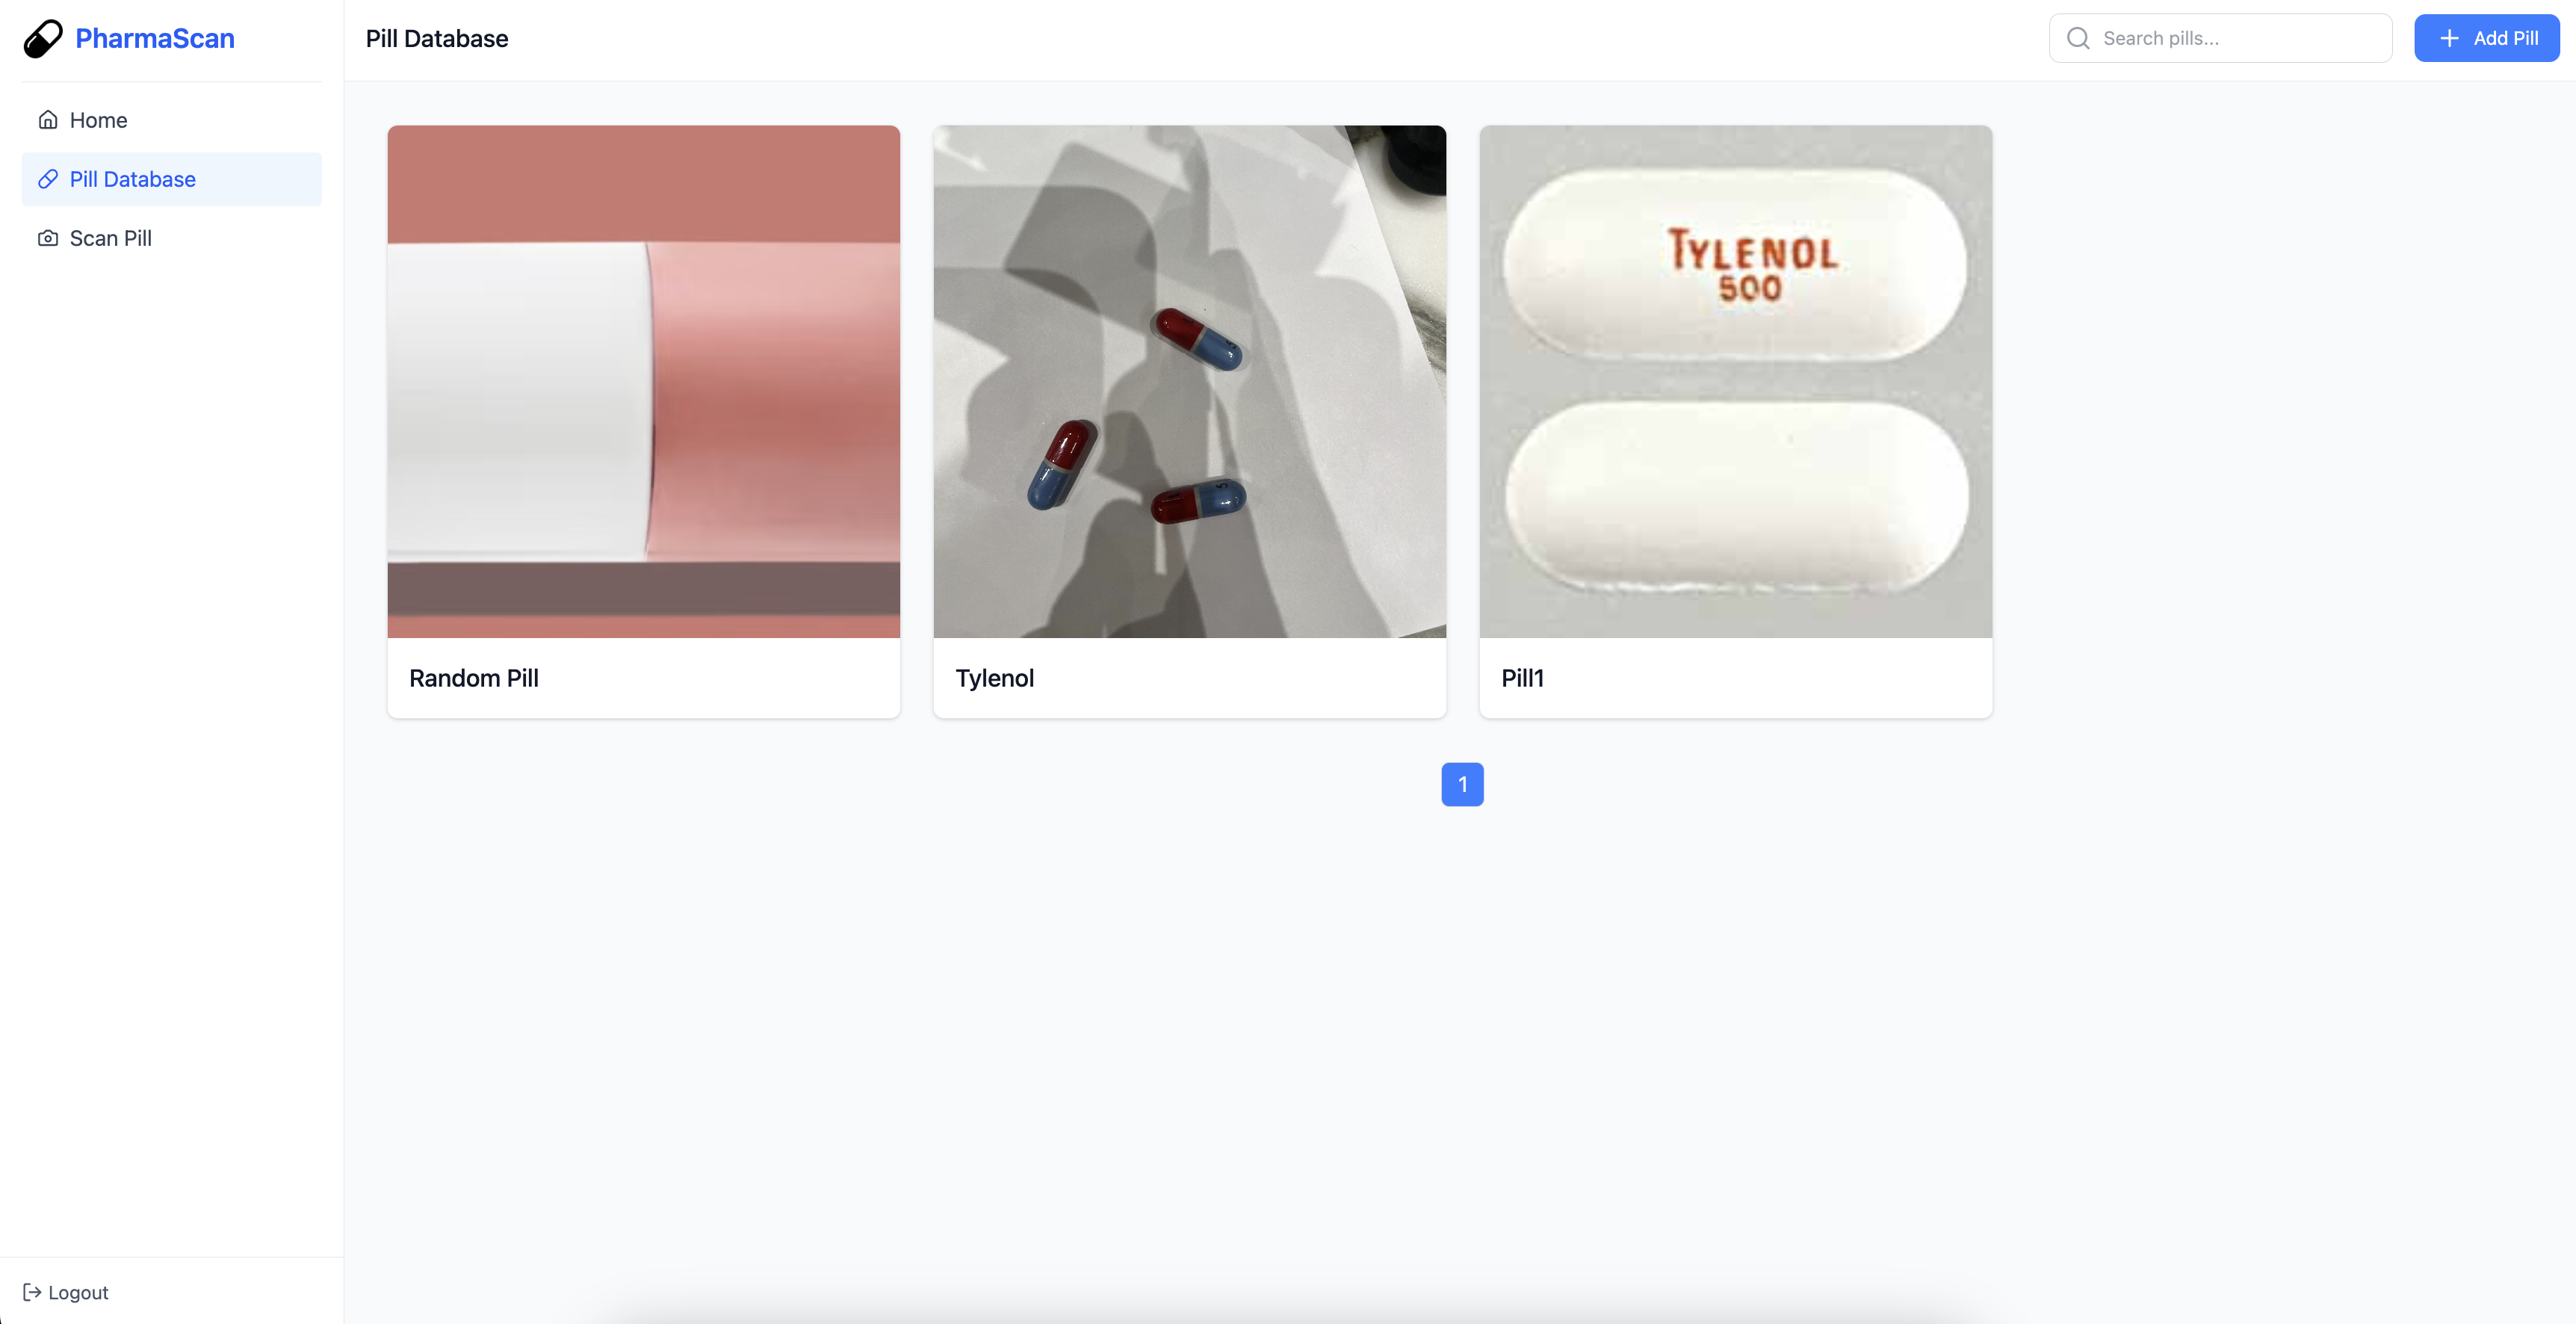Click the plus icon in Add Pill
The height and width of the screenshot is (1324, 2576).
pos(2449,38)
